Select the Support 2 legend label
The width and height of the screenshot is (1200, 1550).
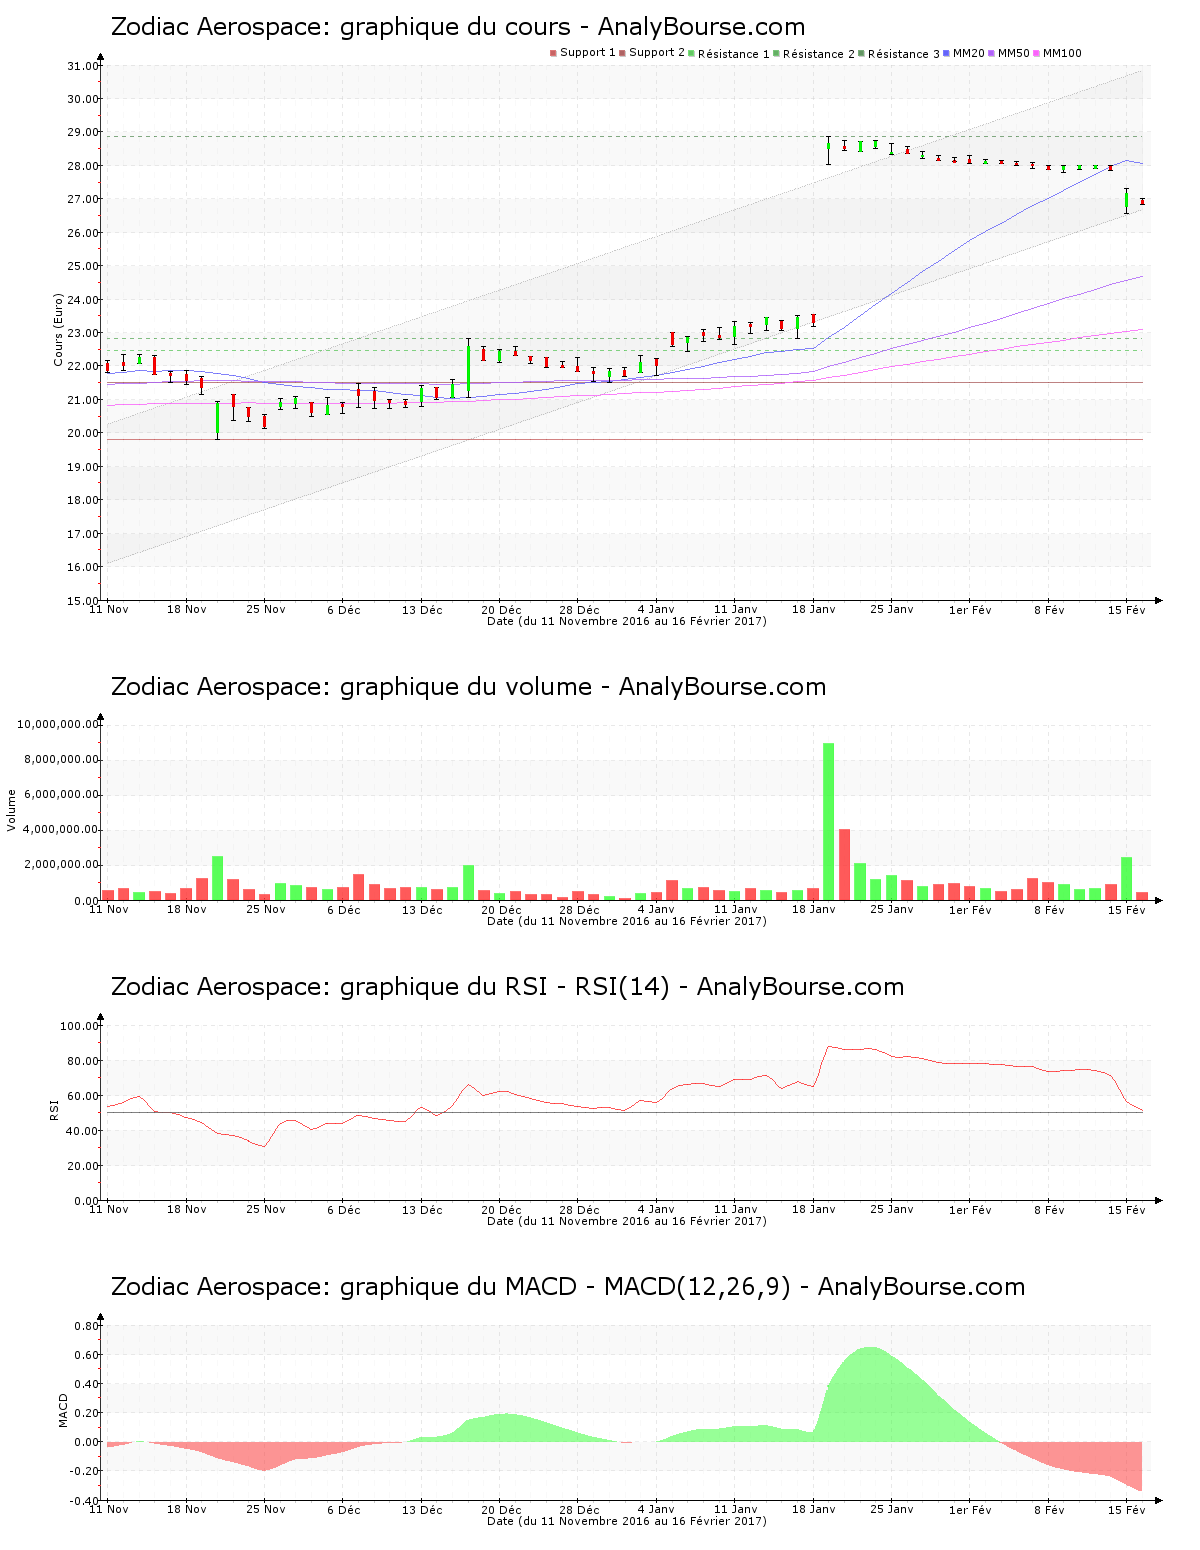(657, 53)
